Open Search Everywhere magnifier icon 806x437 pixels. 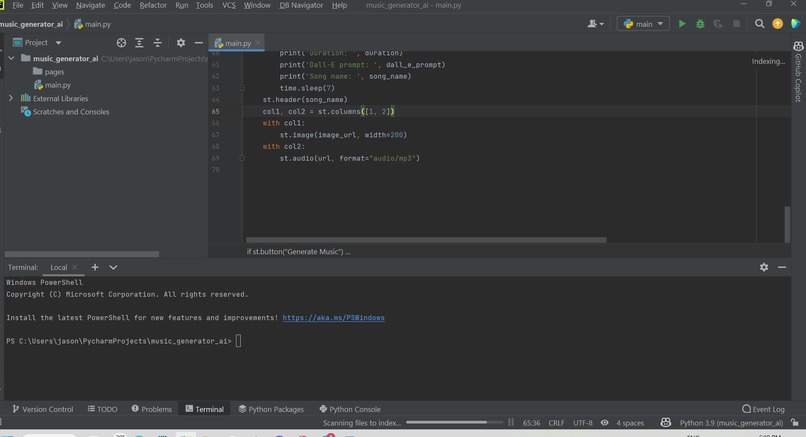[759, 24]
